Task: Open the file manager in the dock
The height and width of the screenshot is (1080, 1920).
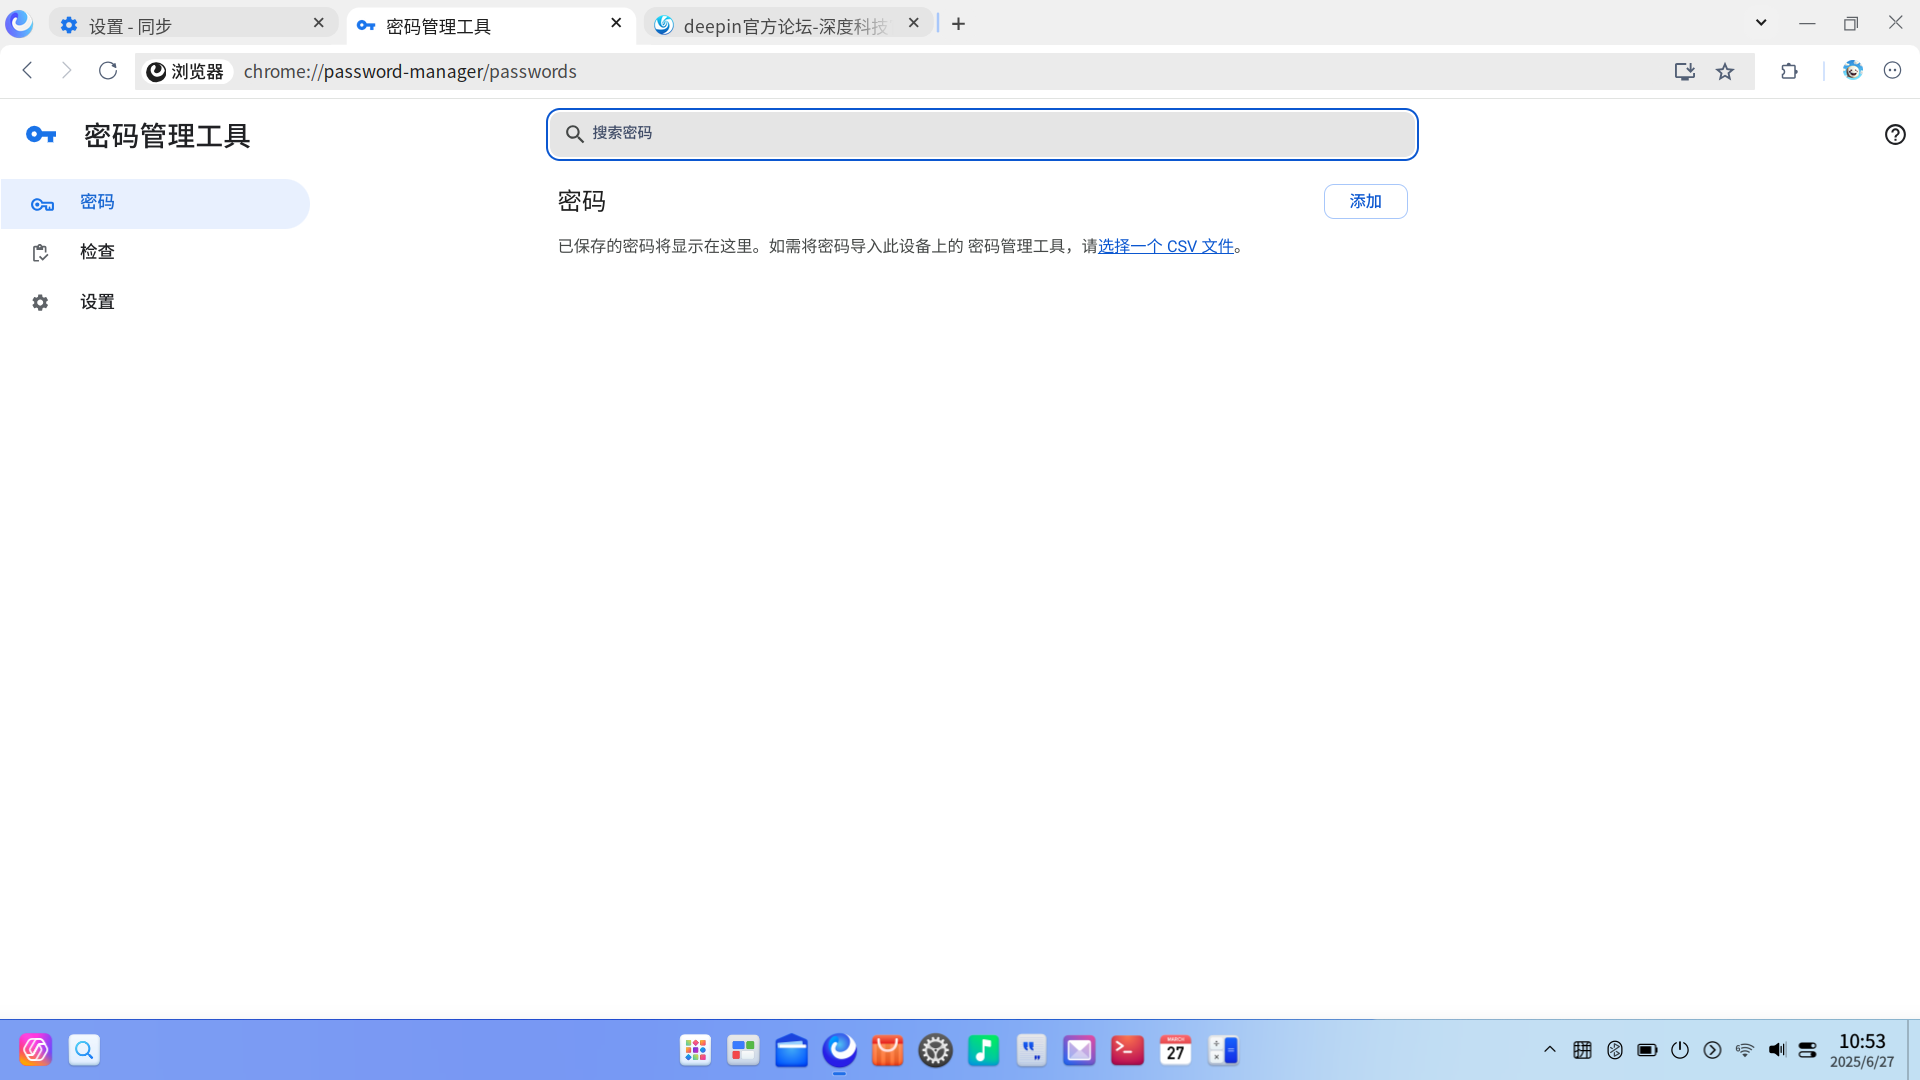Action: (791, 1050)
